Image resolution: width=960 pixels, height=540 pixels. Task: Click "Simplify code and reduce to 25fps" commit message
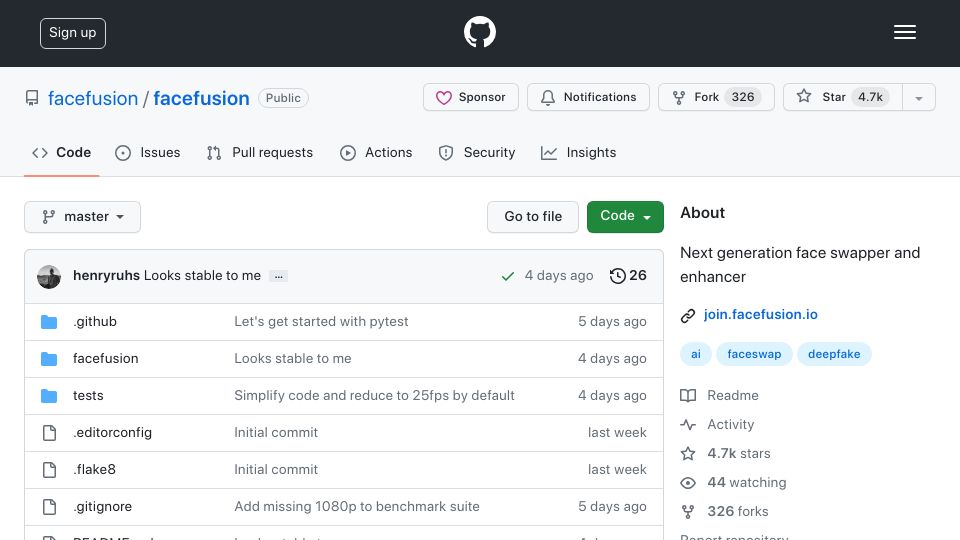tap(374, 396)
